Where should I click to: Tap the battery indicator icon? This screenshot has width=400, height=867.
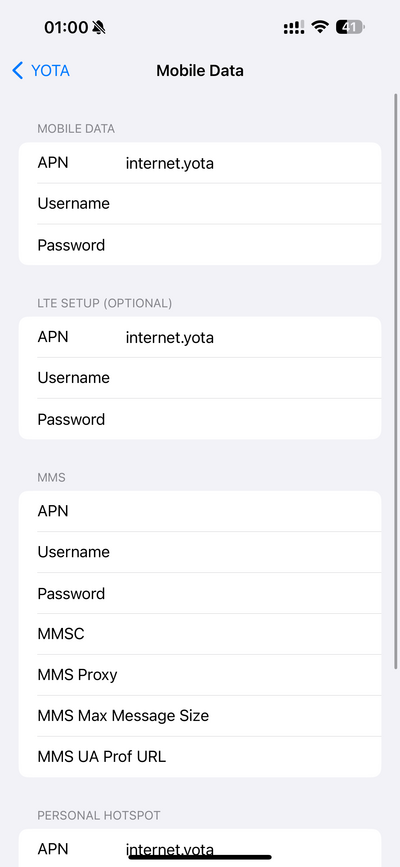click(350, 27)
